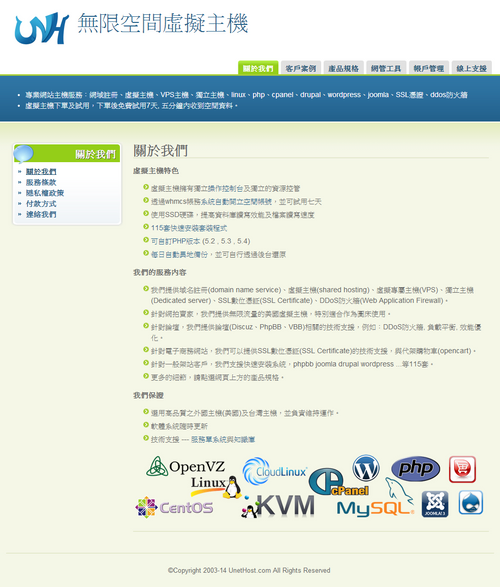
Task: Click the PHP logo
Action: tap(415, 468)
